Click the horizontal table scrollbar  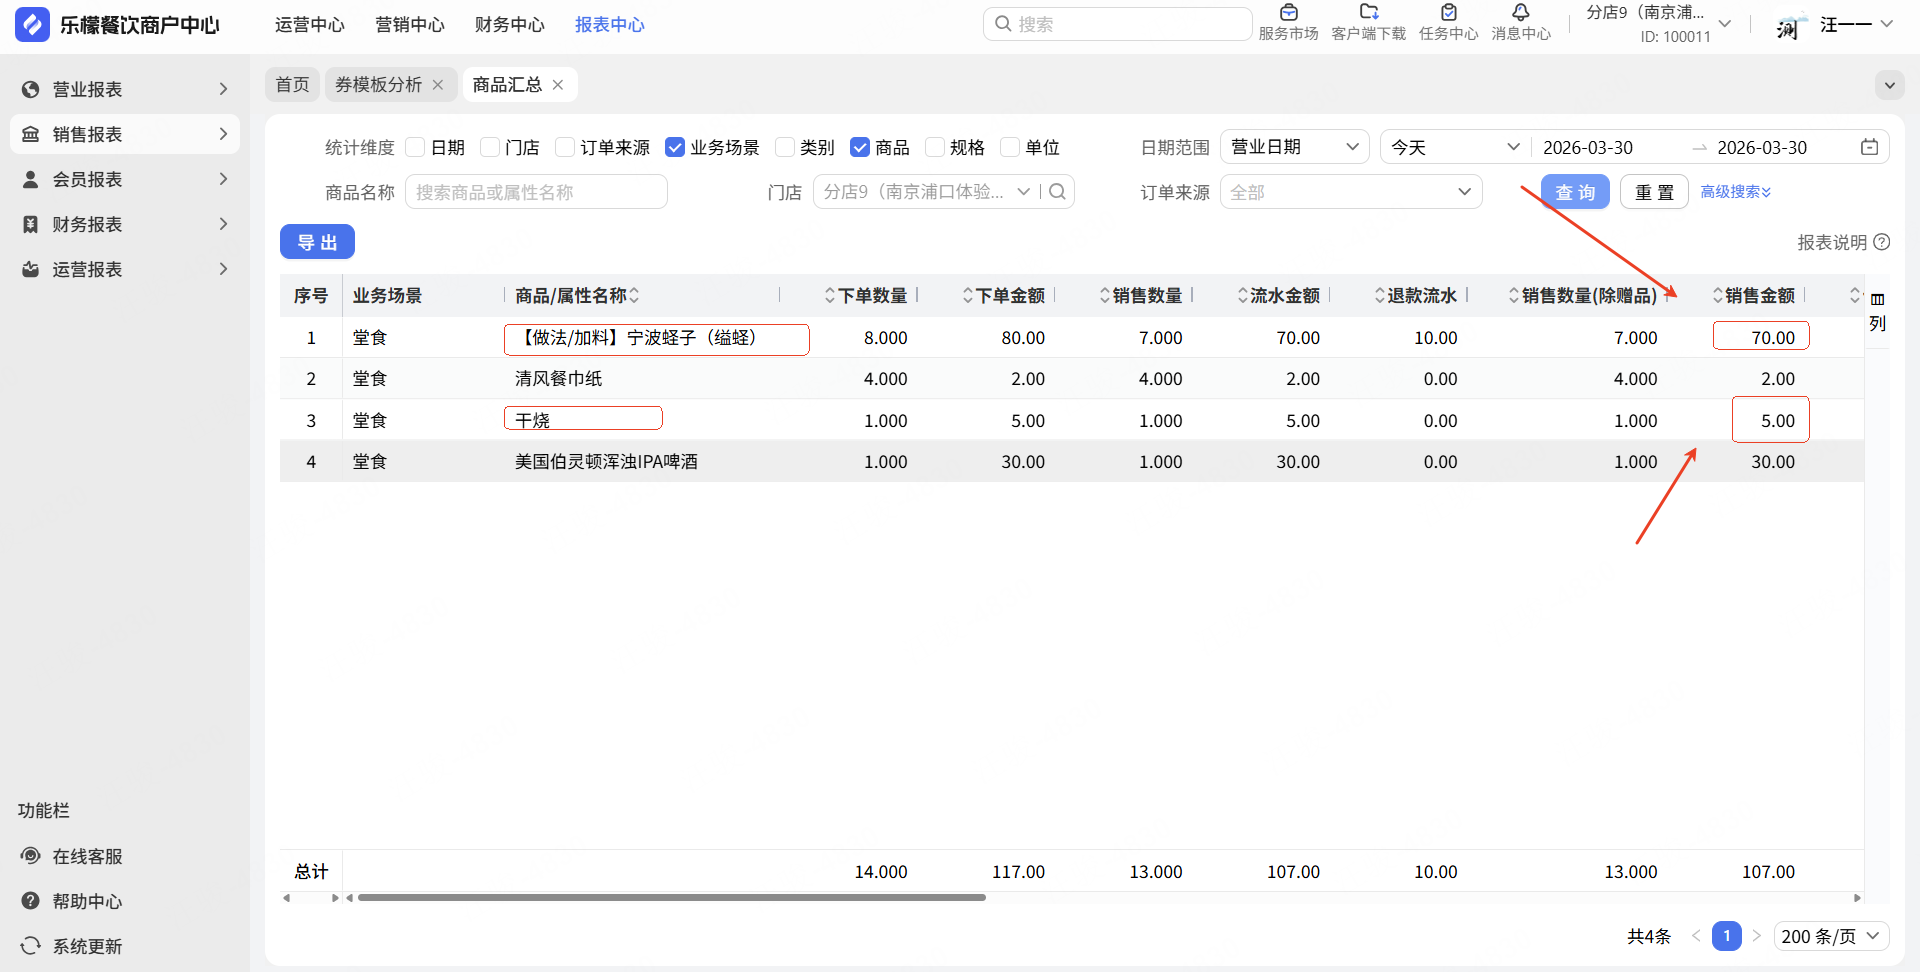(x=671, y=898)
